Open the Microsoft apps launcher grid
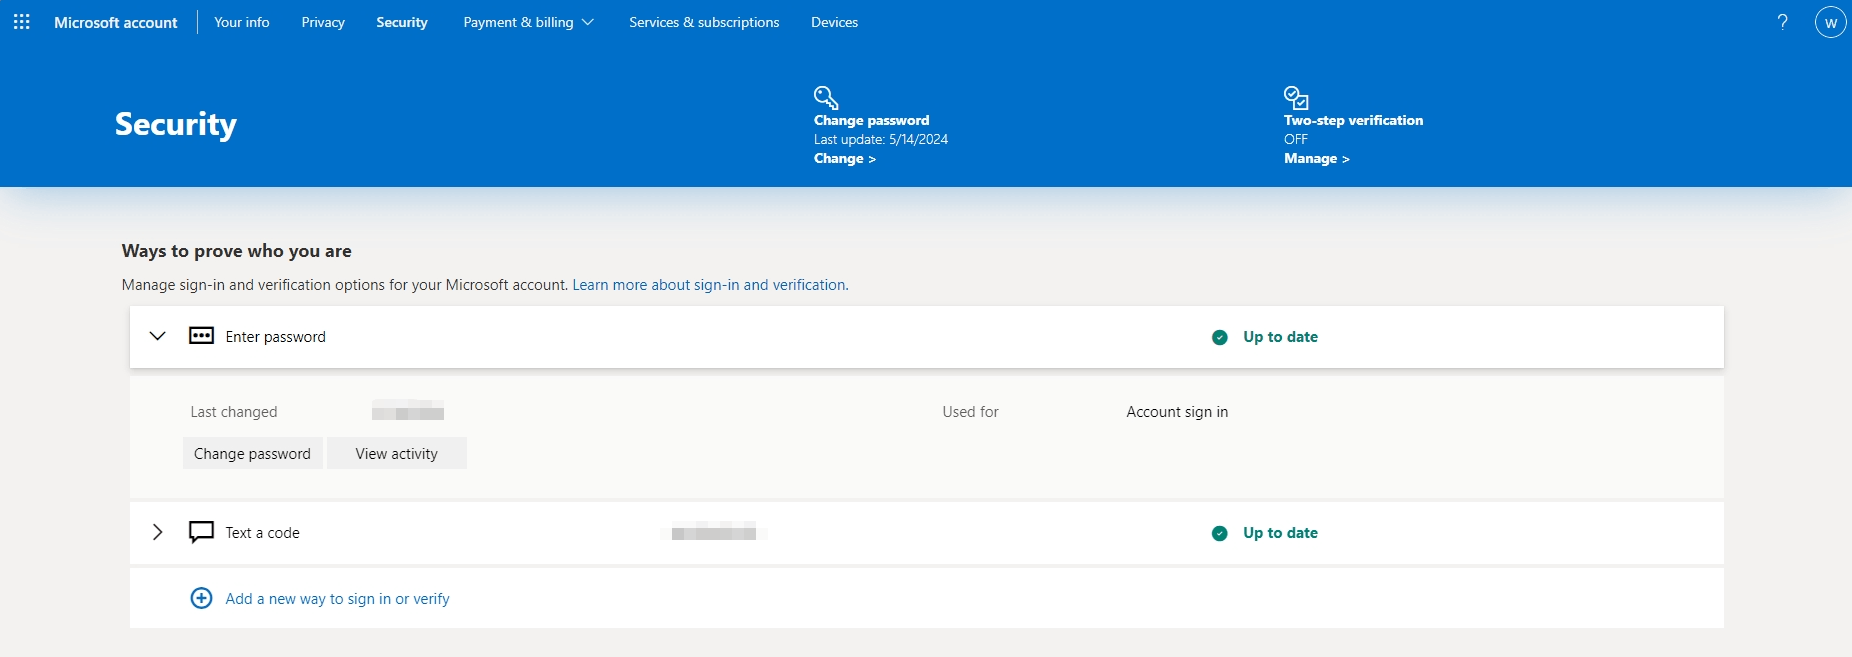1852x657 pixels. 22,22
